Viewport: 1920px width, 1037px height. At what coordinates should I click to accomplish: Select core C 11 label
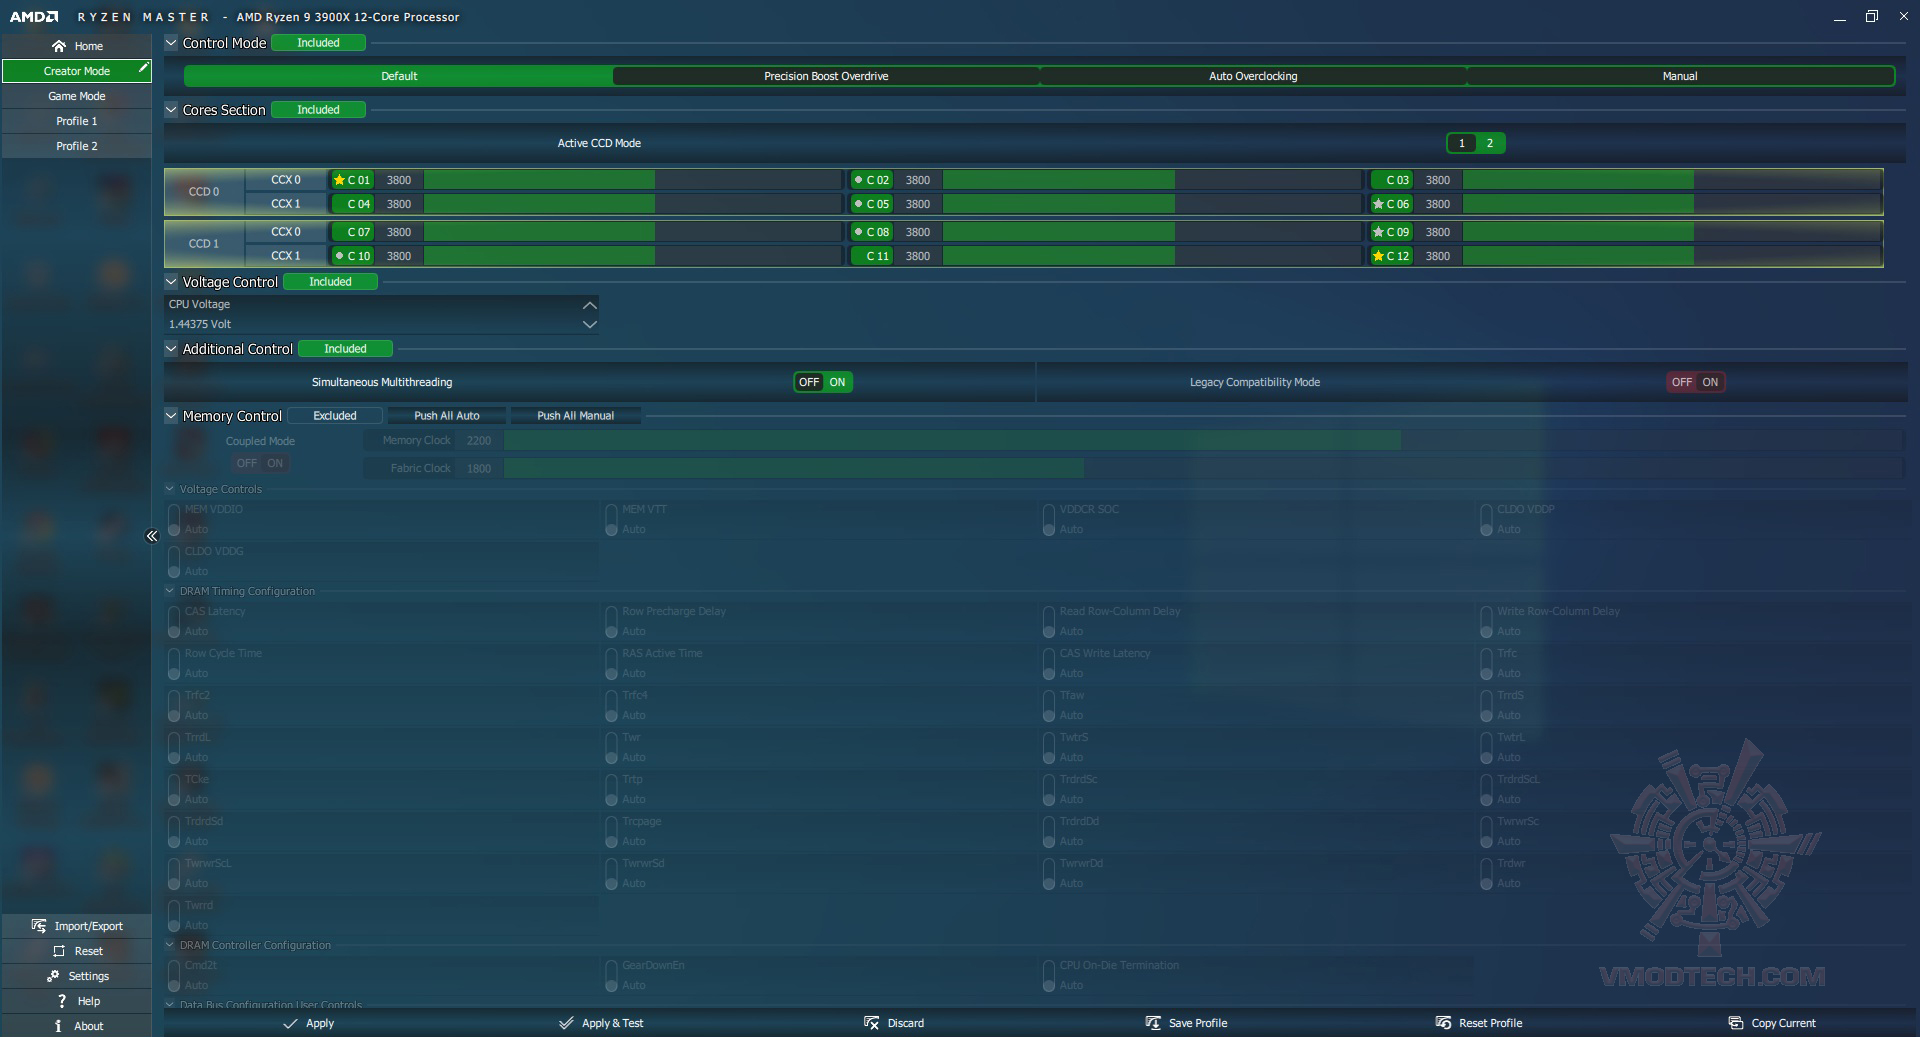pyautogui.click(x=871, y=256)
